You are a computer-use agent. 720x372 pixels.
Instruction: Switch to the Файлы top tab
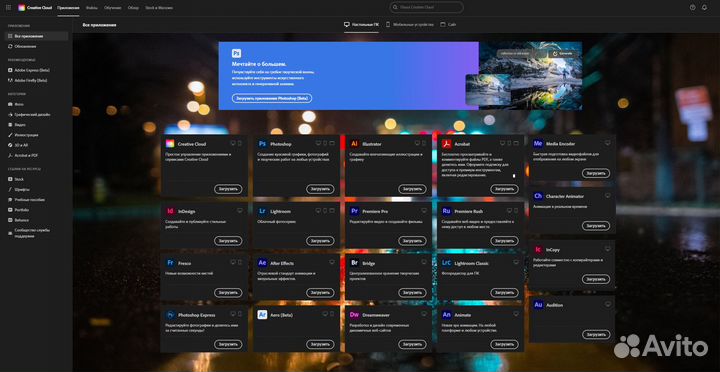click(x=92, y=8)
